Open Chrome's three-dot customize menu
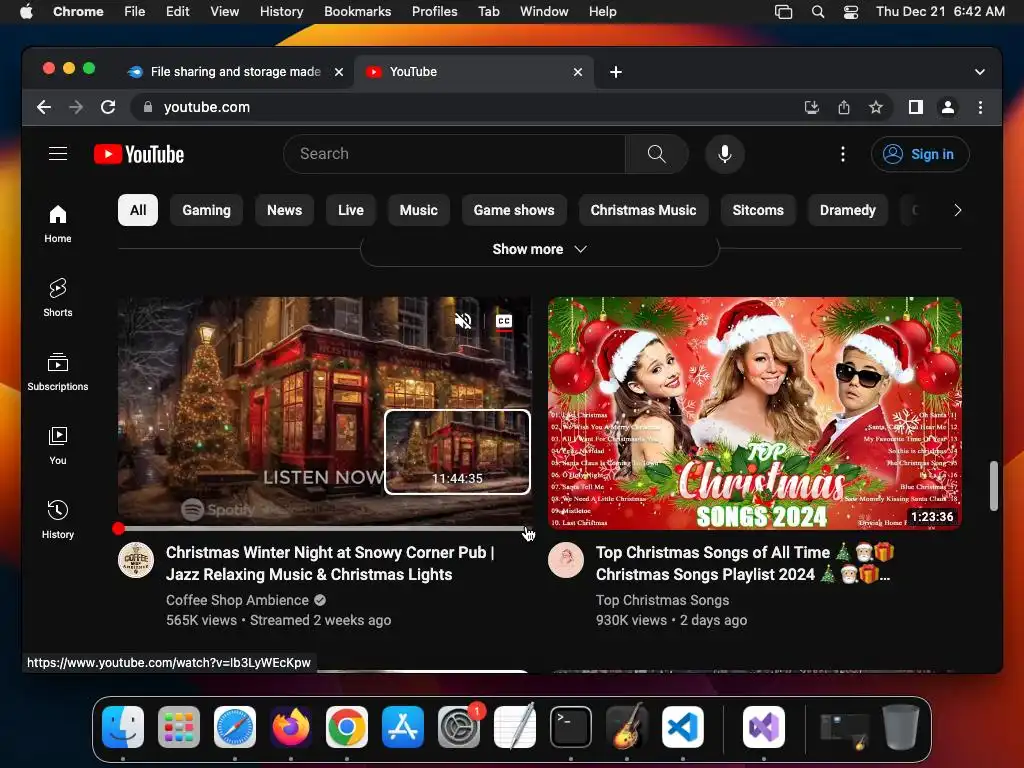The width and height of the screenshot is (1024, 768). (980, 107)
